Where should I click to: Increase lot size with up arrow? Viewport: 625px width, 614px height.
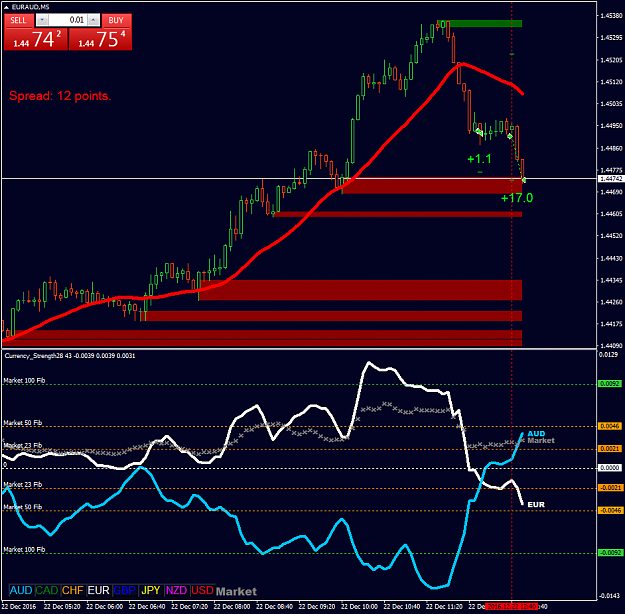[93, 20]
